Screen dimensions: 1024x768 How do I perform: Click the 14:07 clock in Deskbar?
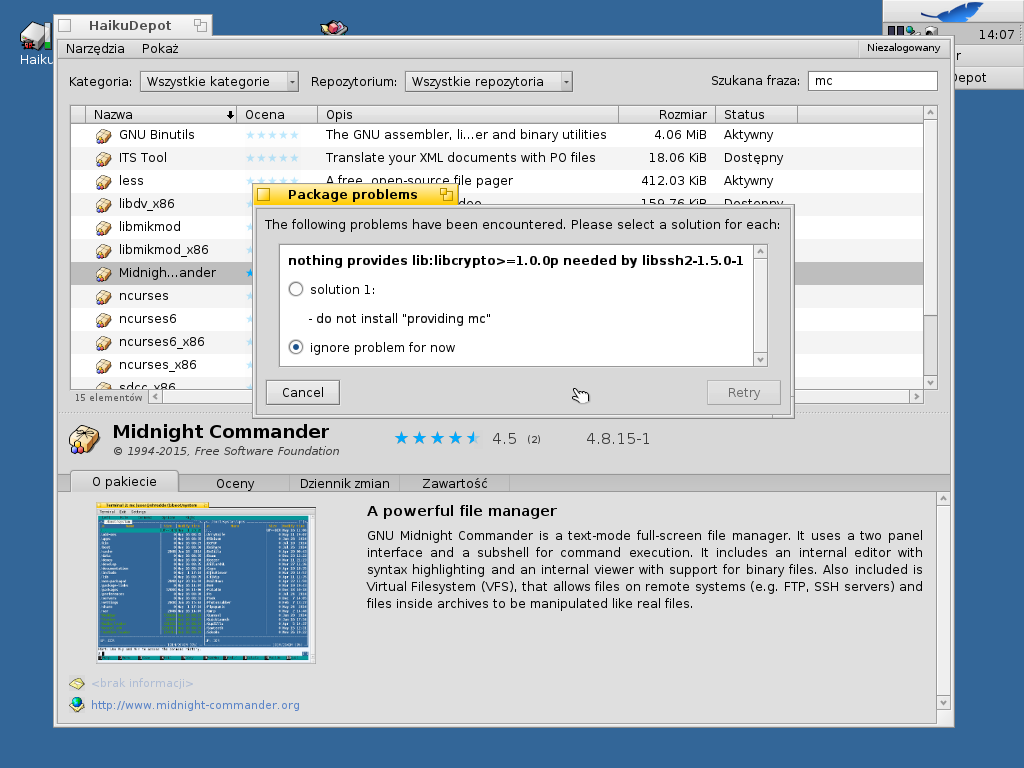pyautogui.click(x=996, y=35)
